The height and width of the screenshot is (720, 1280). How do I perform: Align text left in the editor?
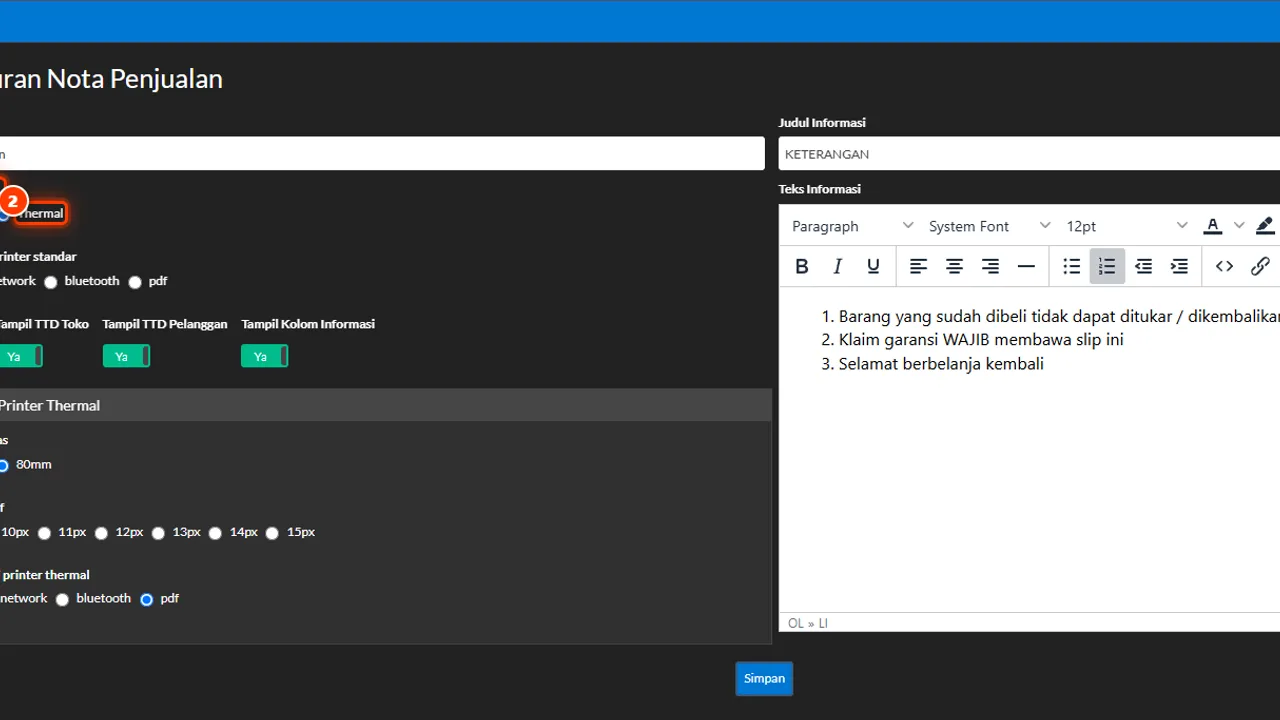point(918,266)
